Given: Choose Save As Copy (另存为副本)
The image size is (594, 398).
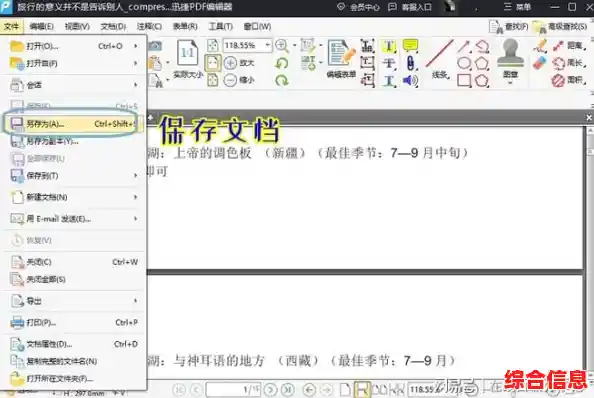Looking at the screenshot, I should [x=73, y=141].
